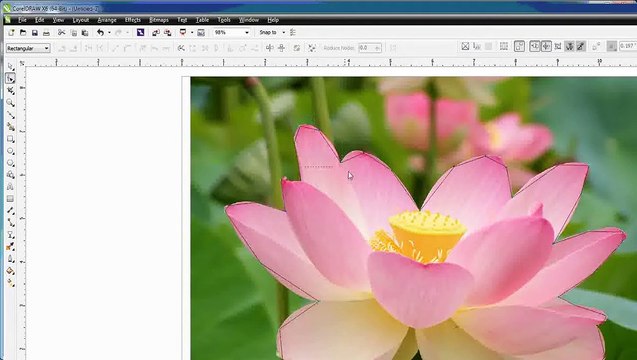Open the Help menu
Screen dimensions: 637x360
tap(273, 20)
